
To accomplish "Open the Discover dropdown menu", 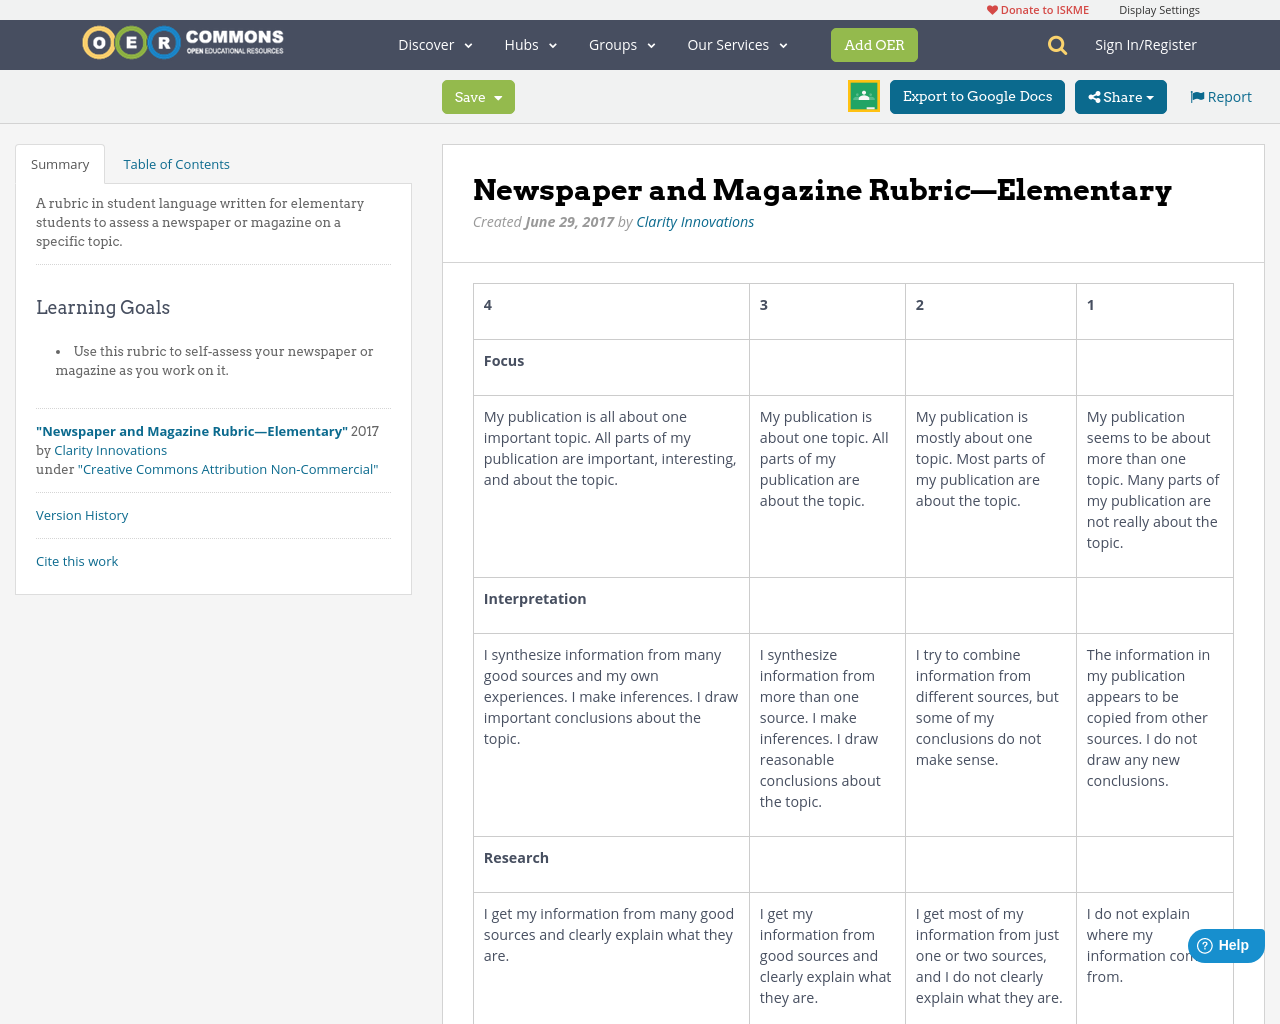I will (432, 44).
